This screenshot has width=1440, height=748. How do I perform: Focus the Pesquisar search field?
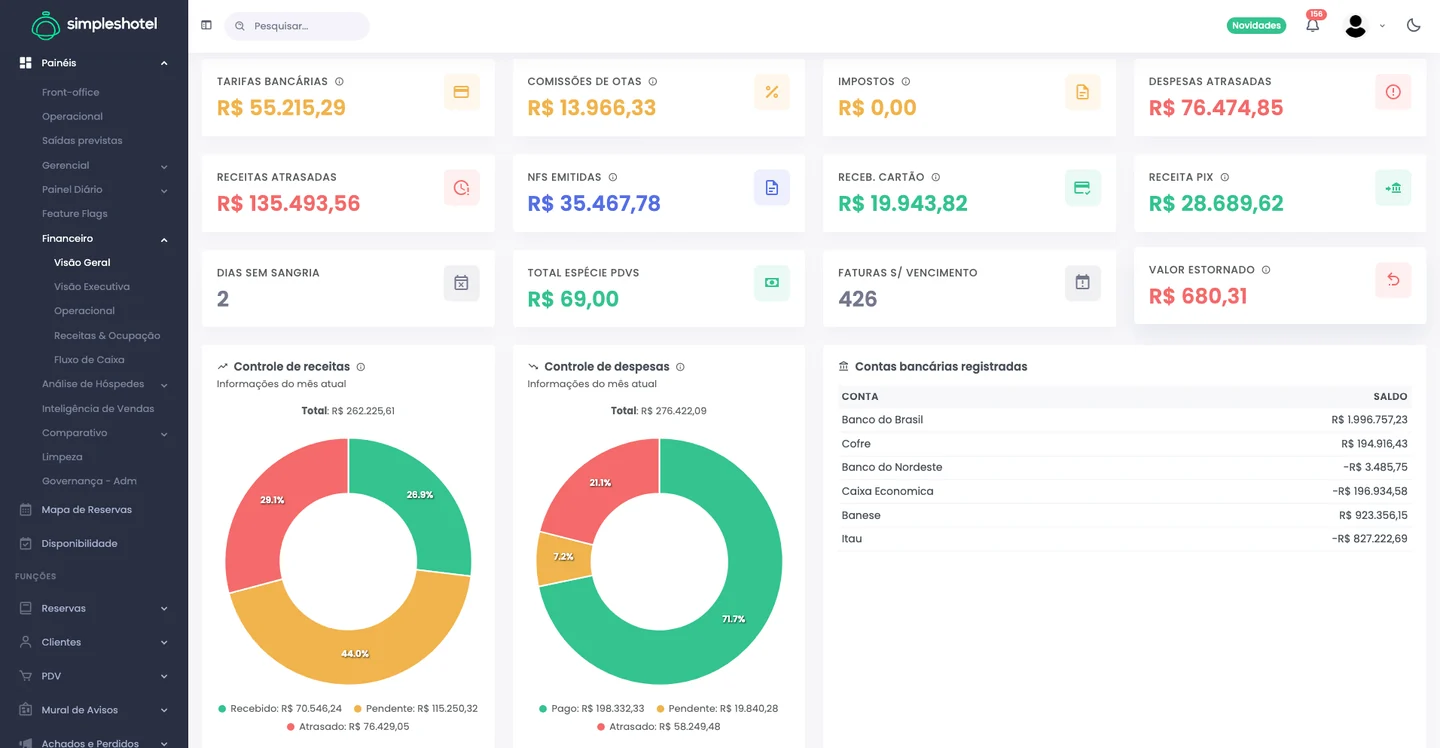point(297,26)
